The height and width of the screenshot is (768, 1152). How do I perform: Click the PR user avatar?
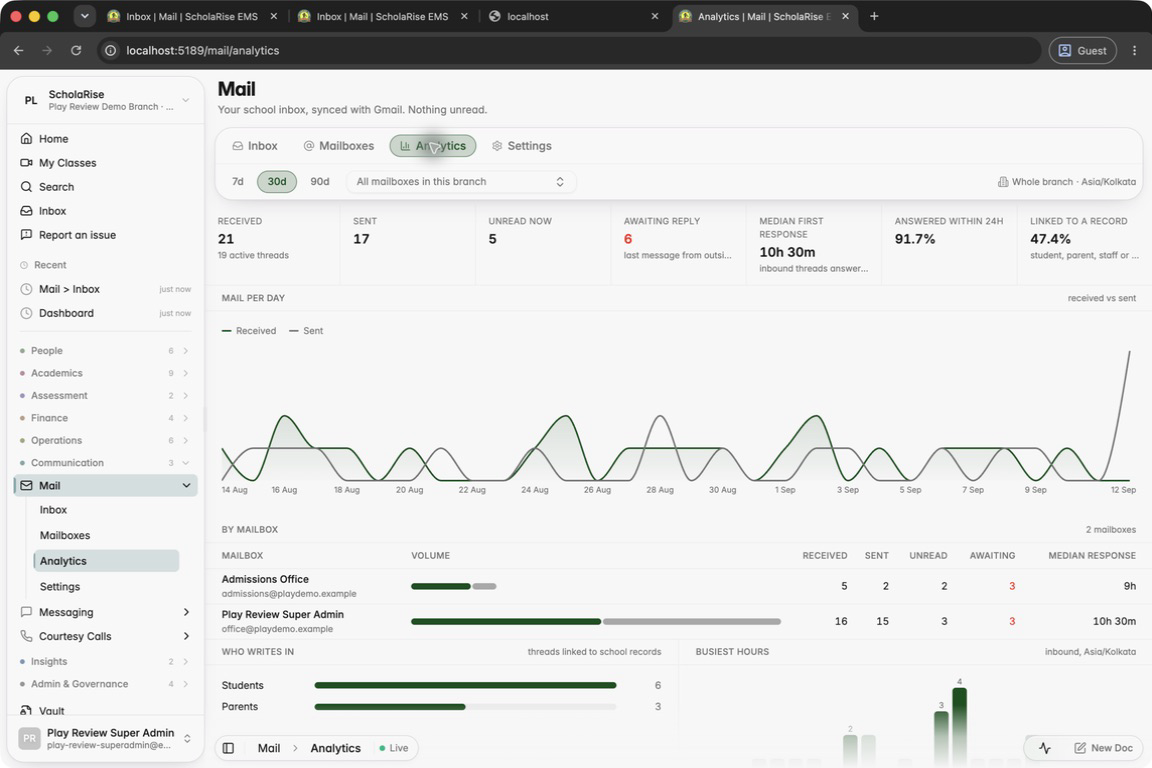29,738
